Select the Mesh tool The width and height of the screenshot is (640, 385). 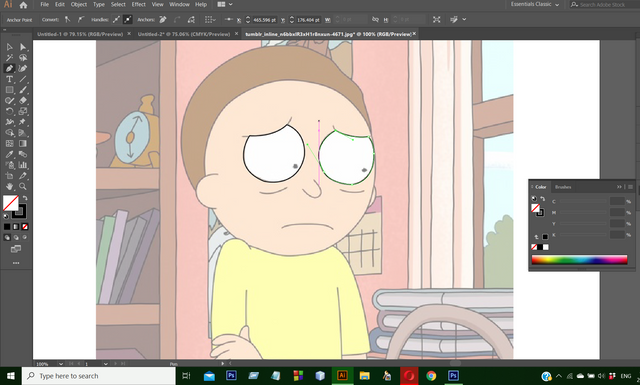tap(9, 143)
